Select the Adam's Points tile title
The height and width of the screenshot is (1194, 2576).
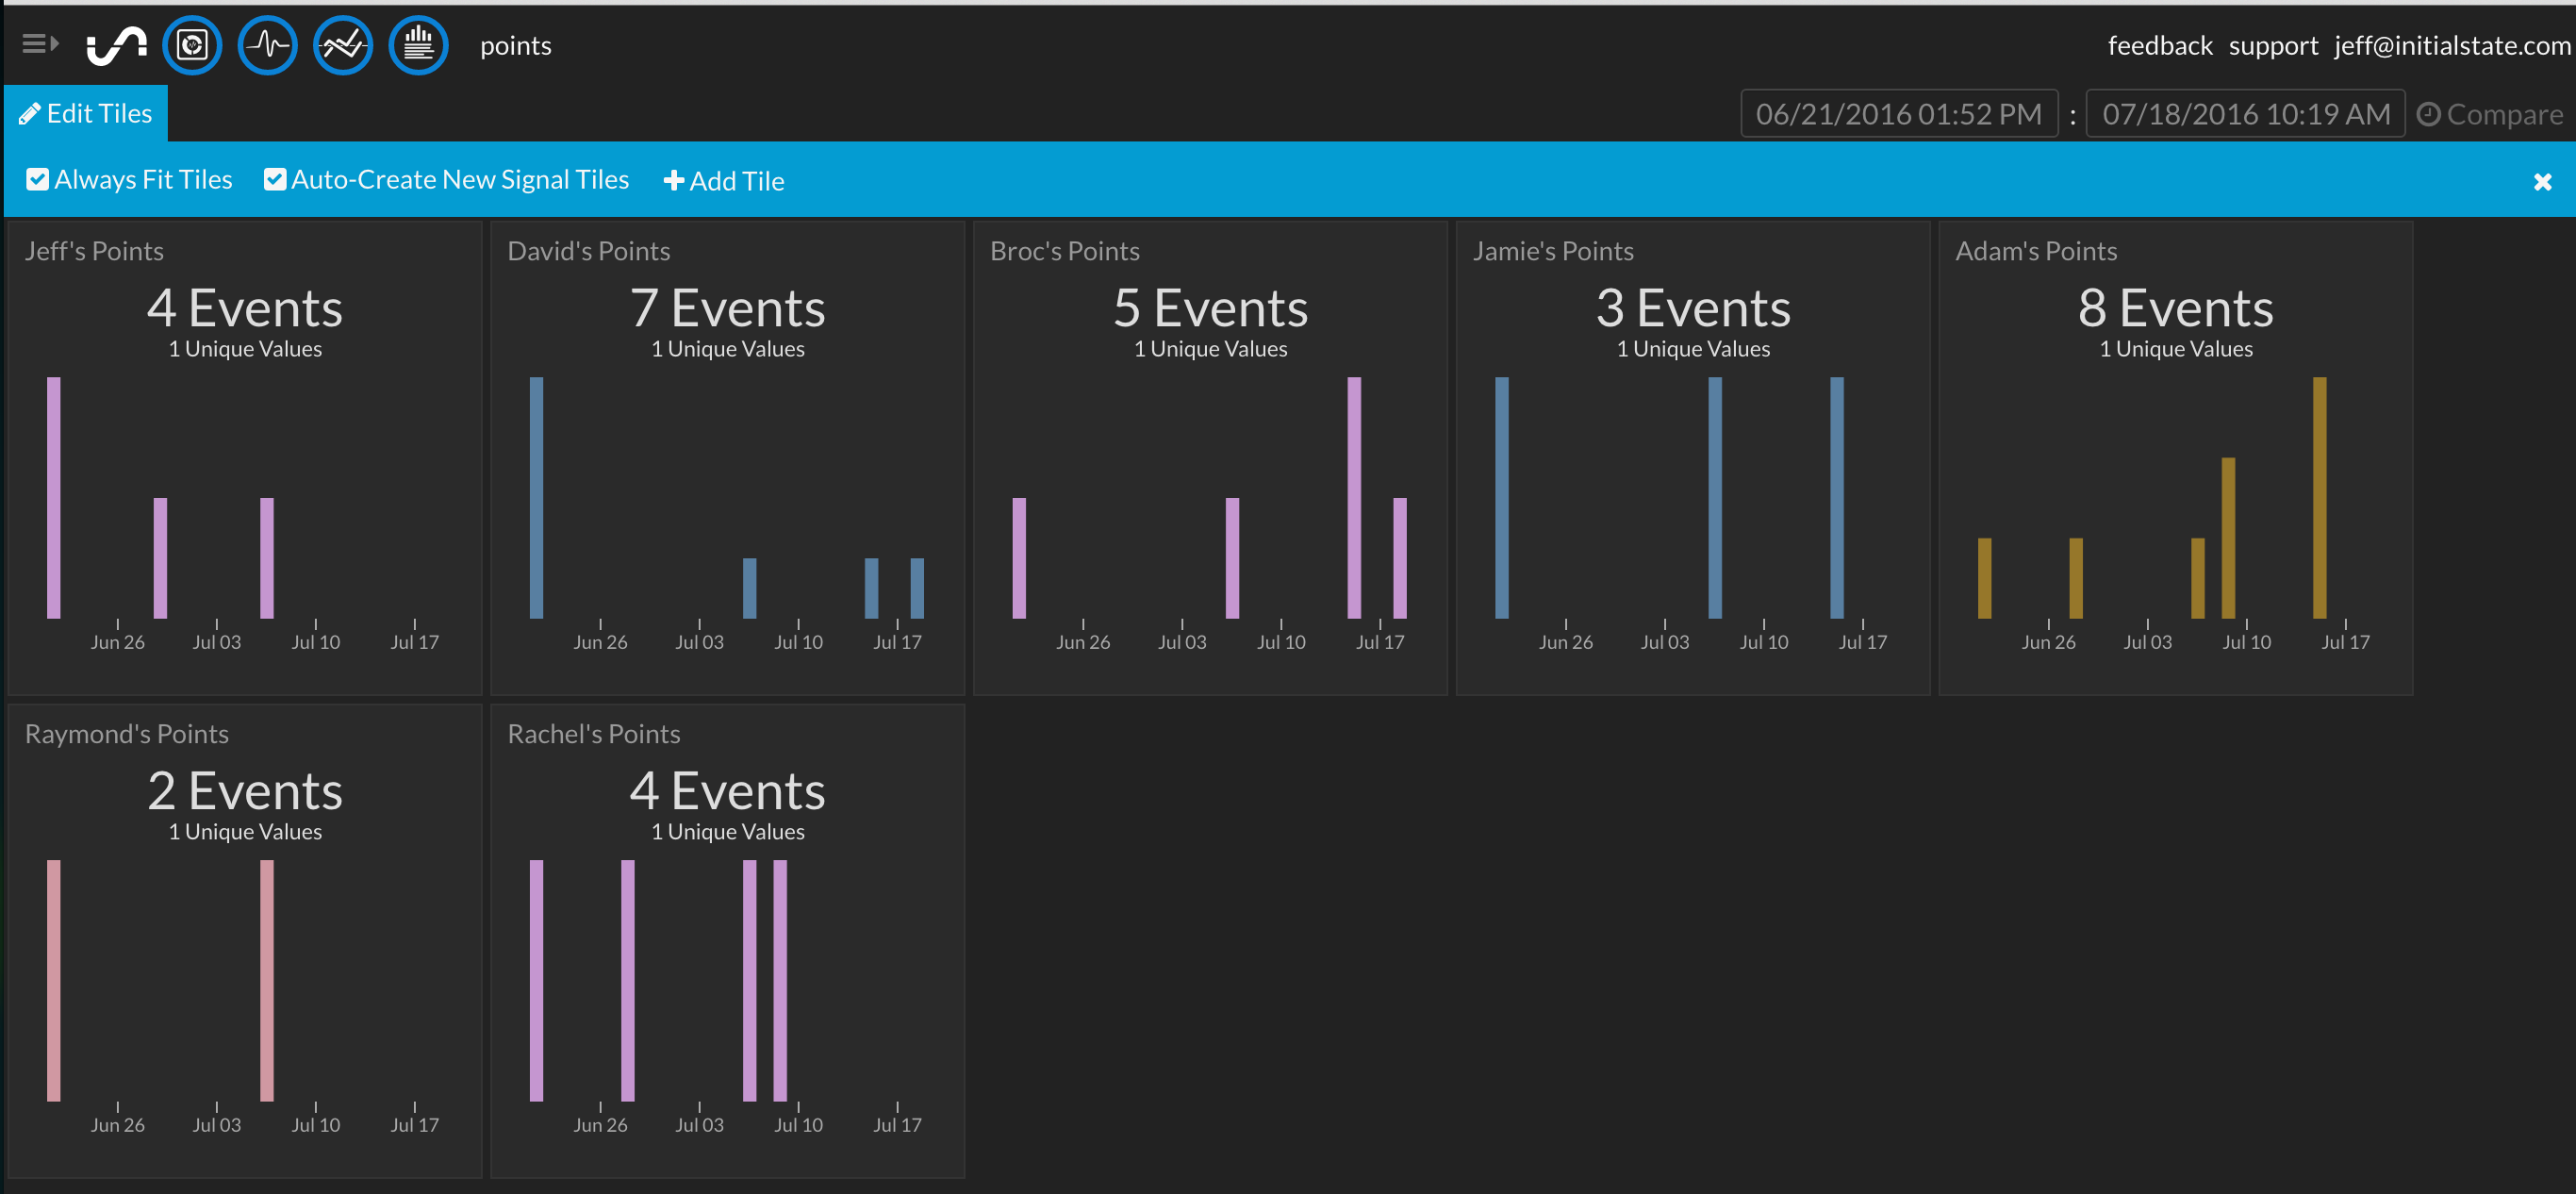pyautogui.click(x=2036, y=251)
